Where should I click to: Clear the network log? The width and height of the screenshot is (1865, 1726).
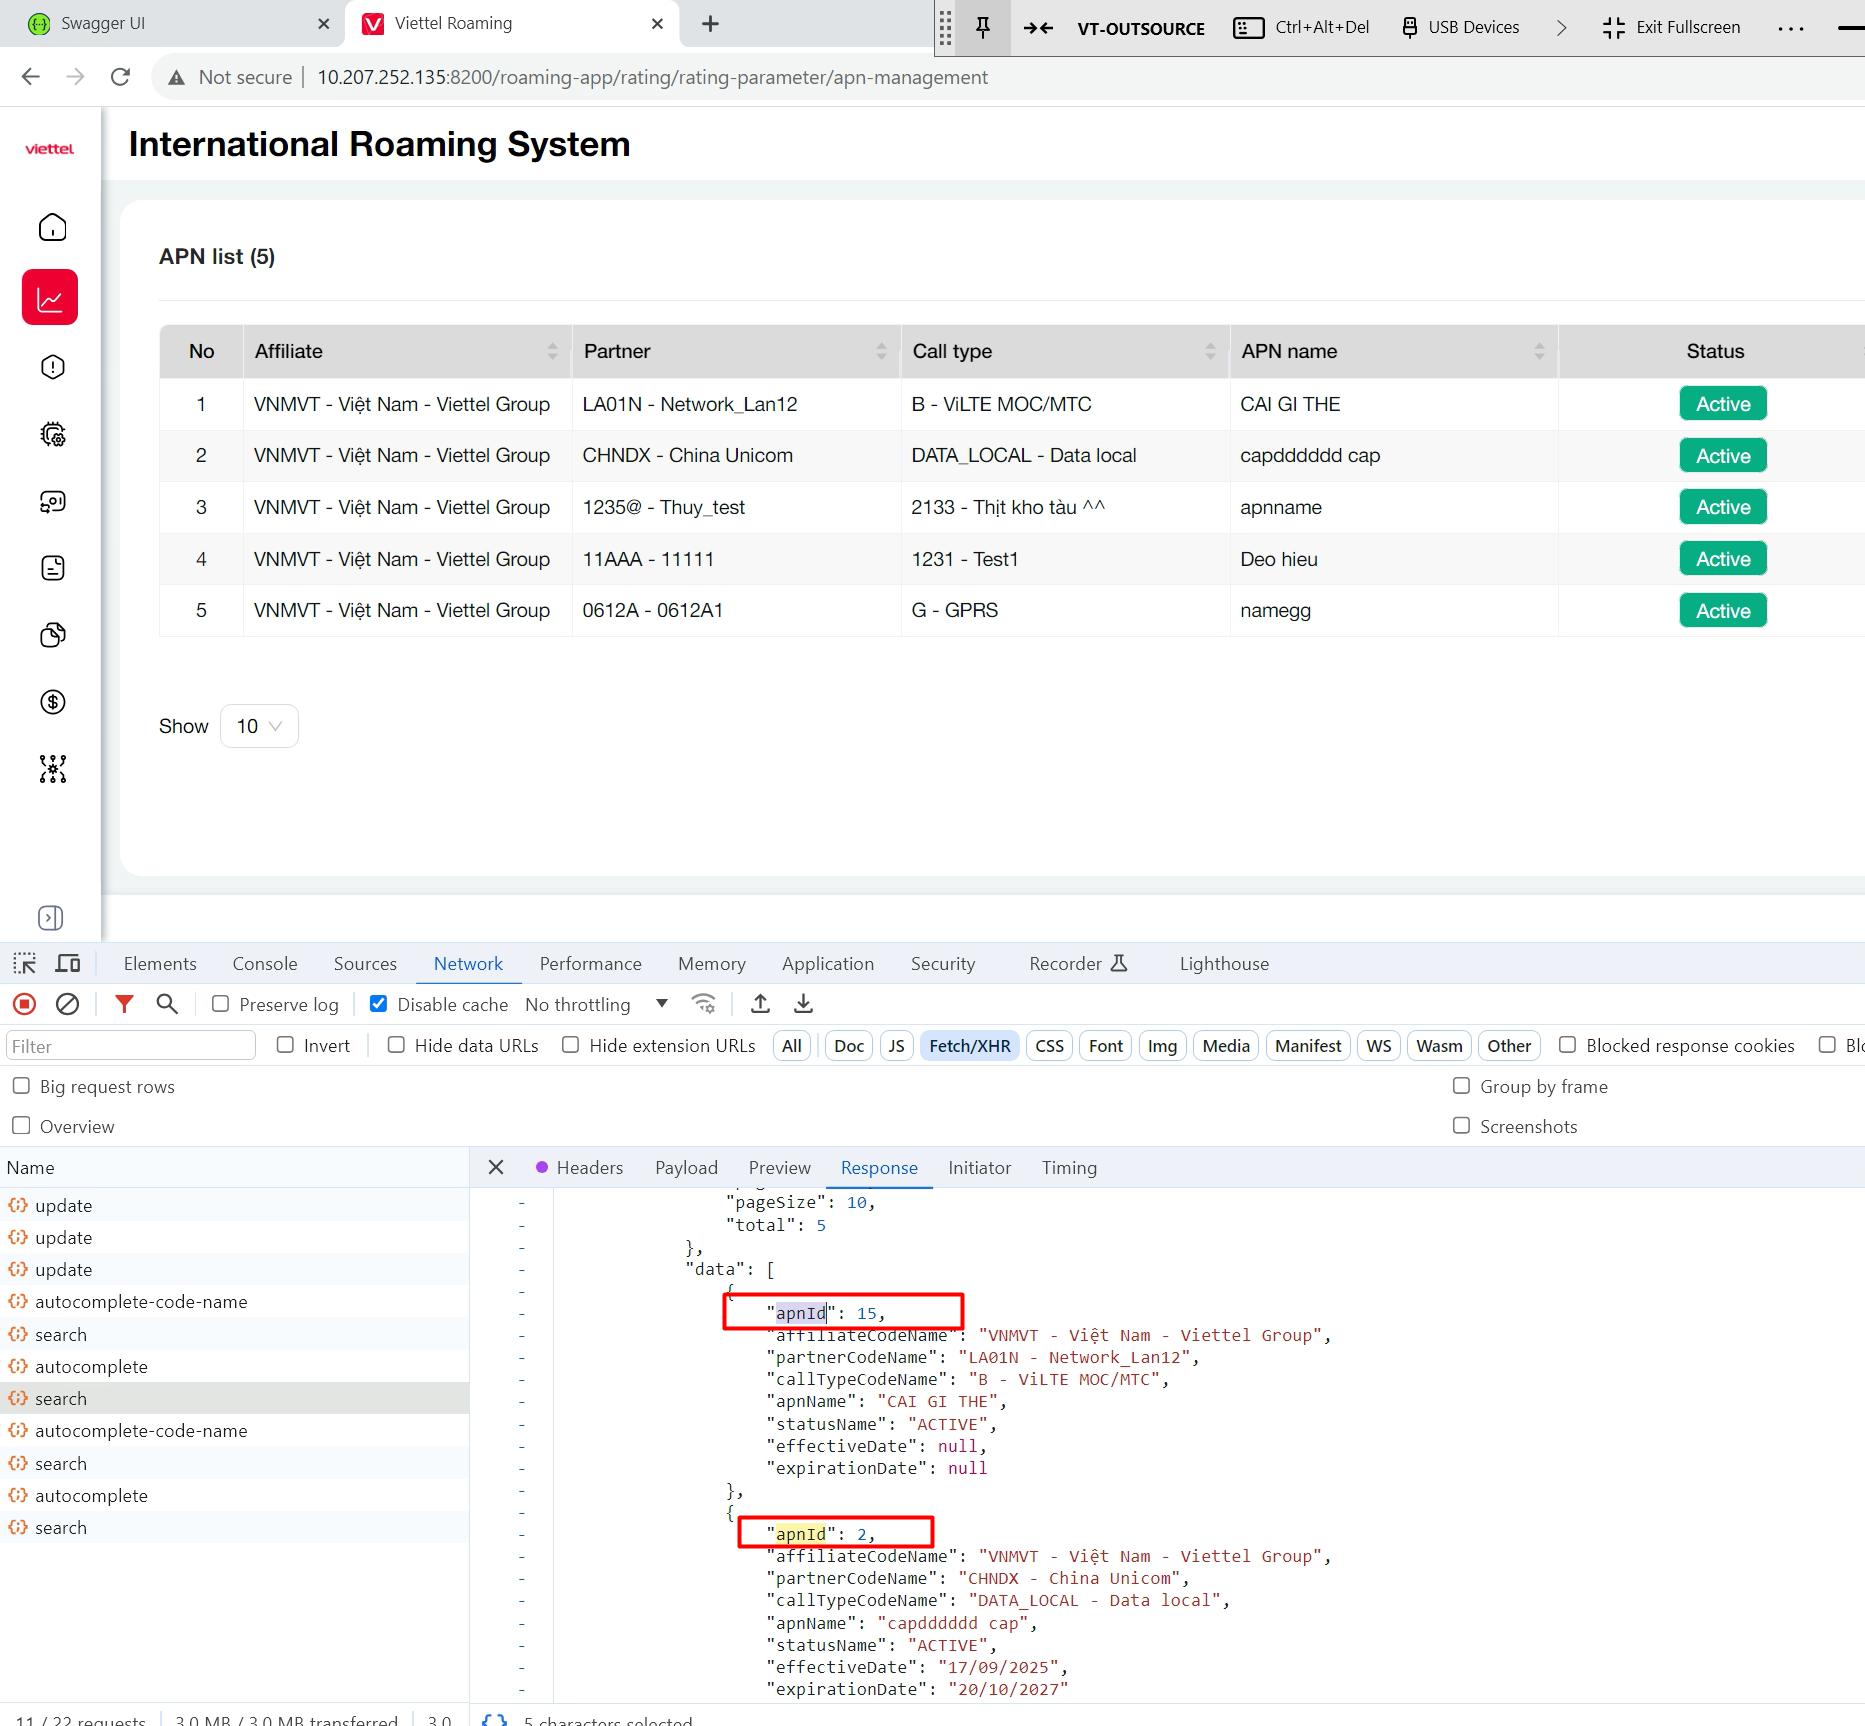pos(67,1004)
